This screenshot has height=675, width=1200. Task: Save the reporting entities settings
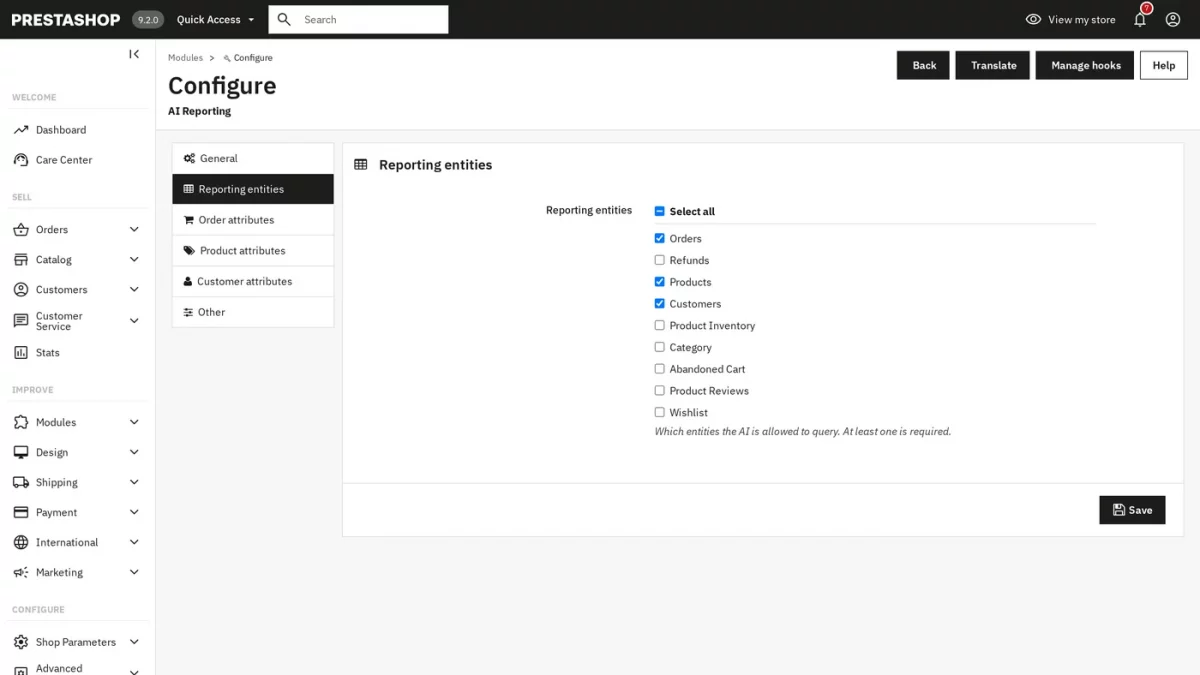pyautogui.click(x=1132, y=510)
